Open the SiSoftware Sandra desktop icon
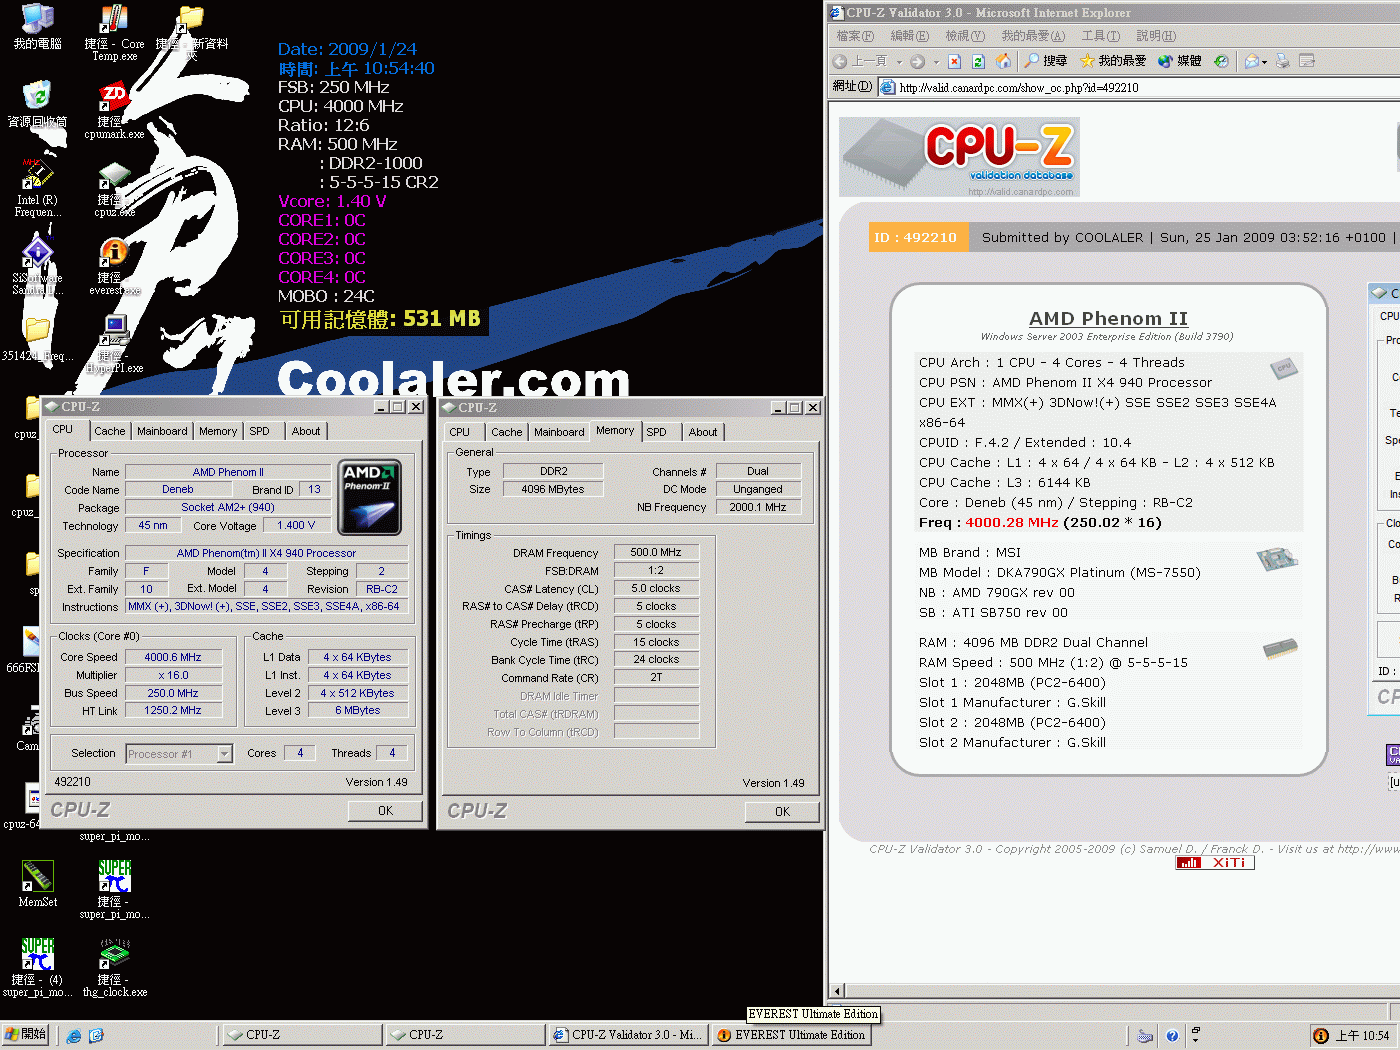Screen dimensions: 1400x1050 [x=37, y=266]
